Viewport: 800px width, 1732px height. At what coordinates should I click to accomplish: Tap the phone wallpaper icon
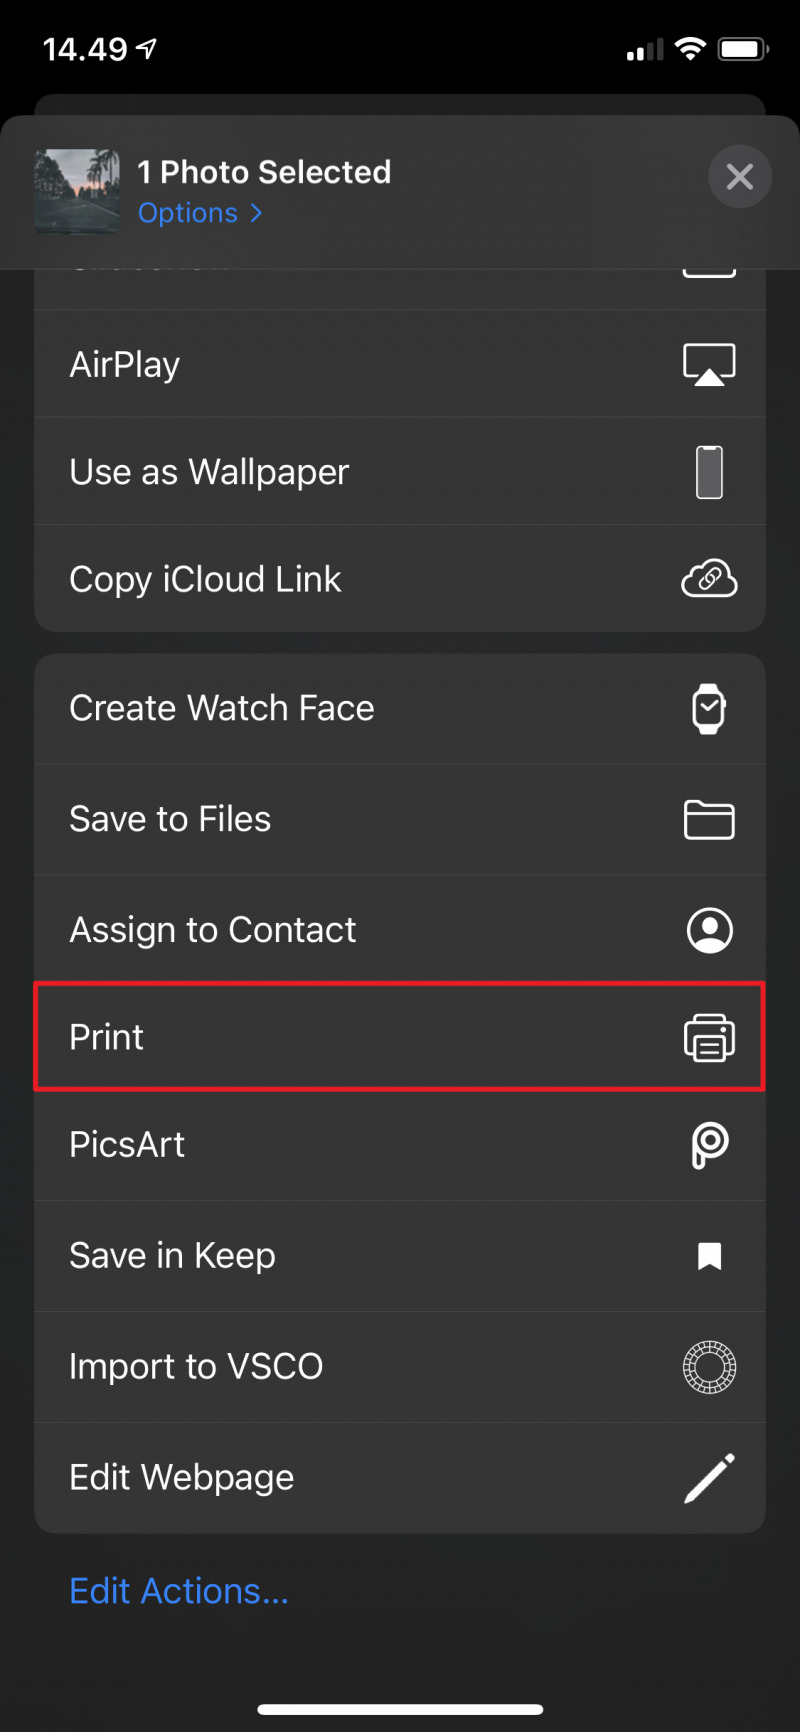[709, 472]
